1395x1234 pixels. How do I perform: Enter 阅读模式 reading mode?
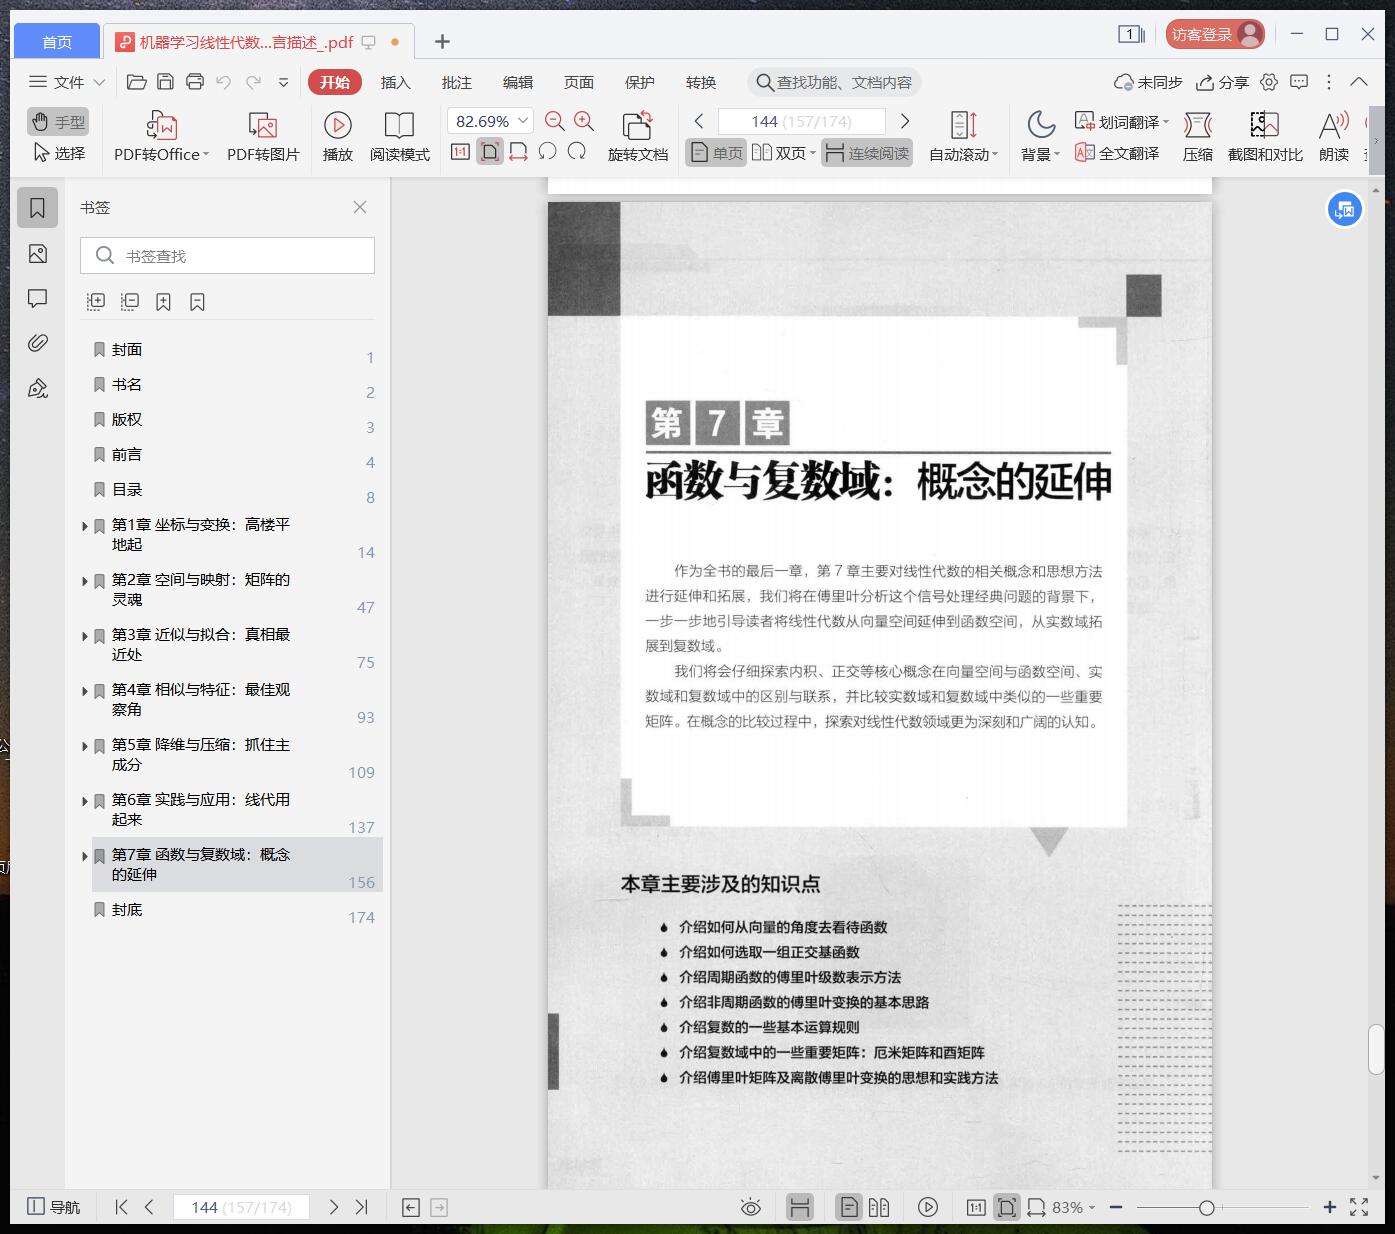[x=399, y=136]
